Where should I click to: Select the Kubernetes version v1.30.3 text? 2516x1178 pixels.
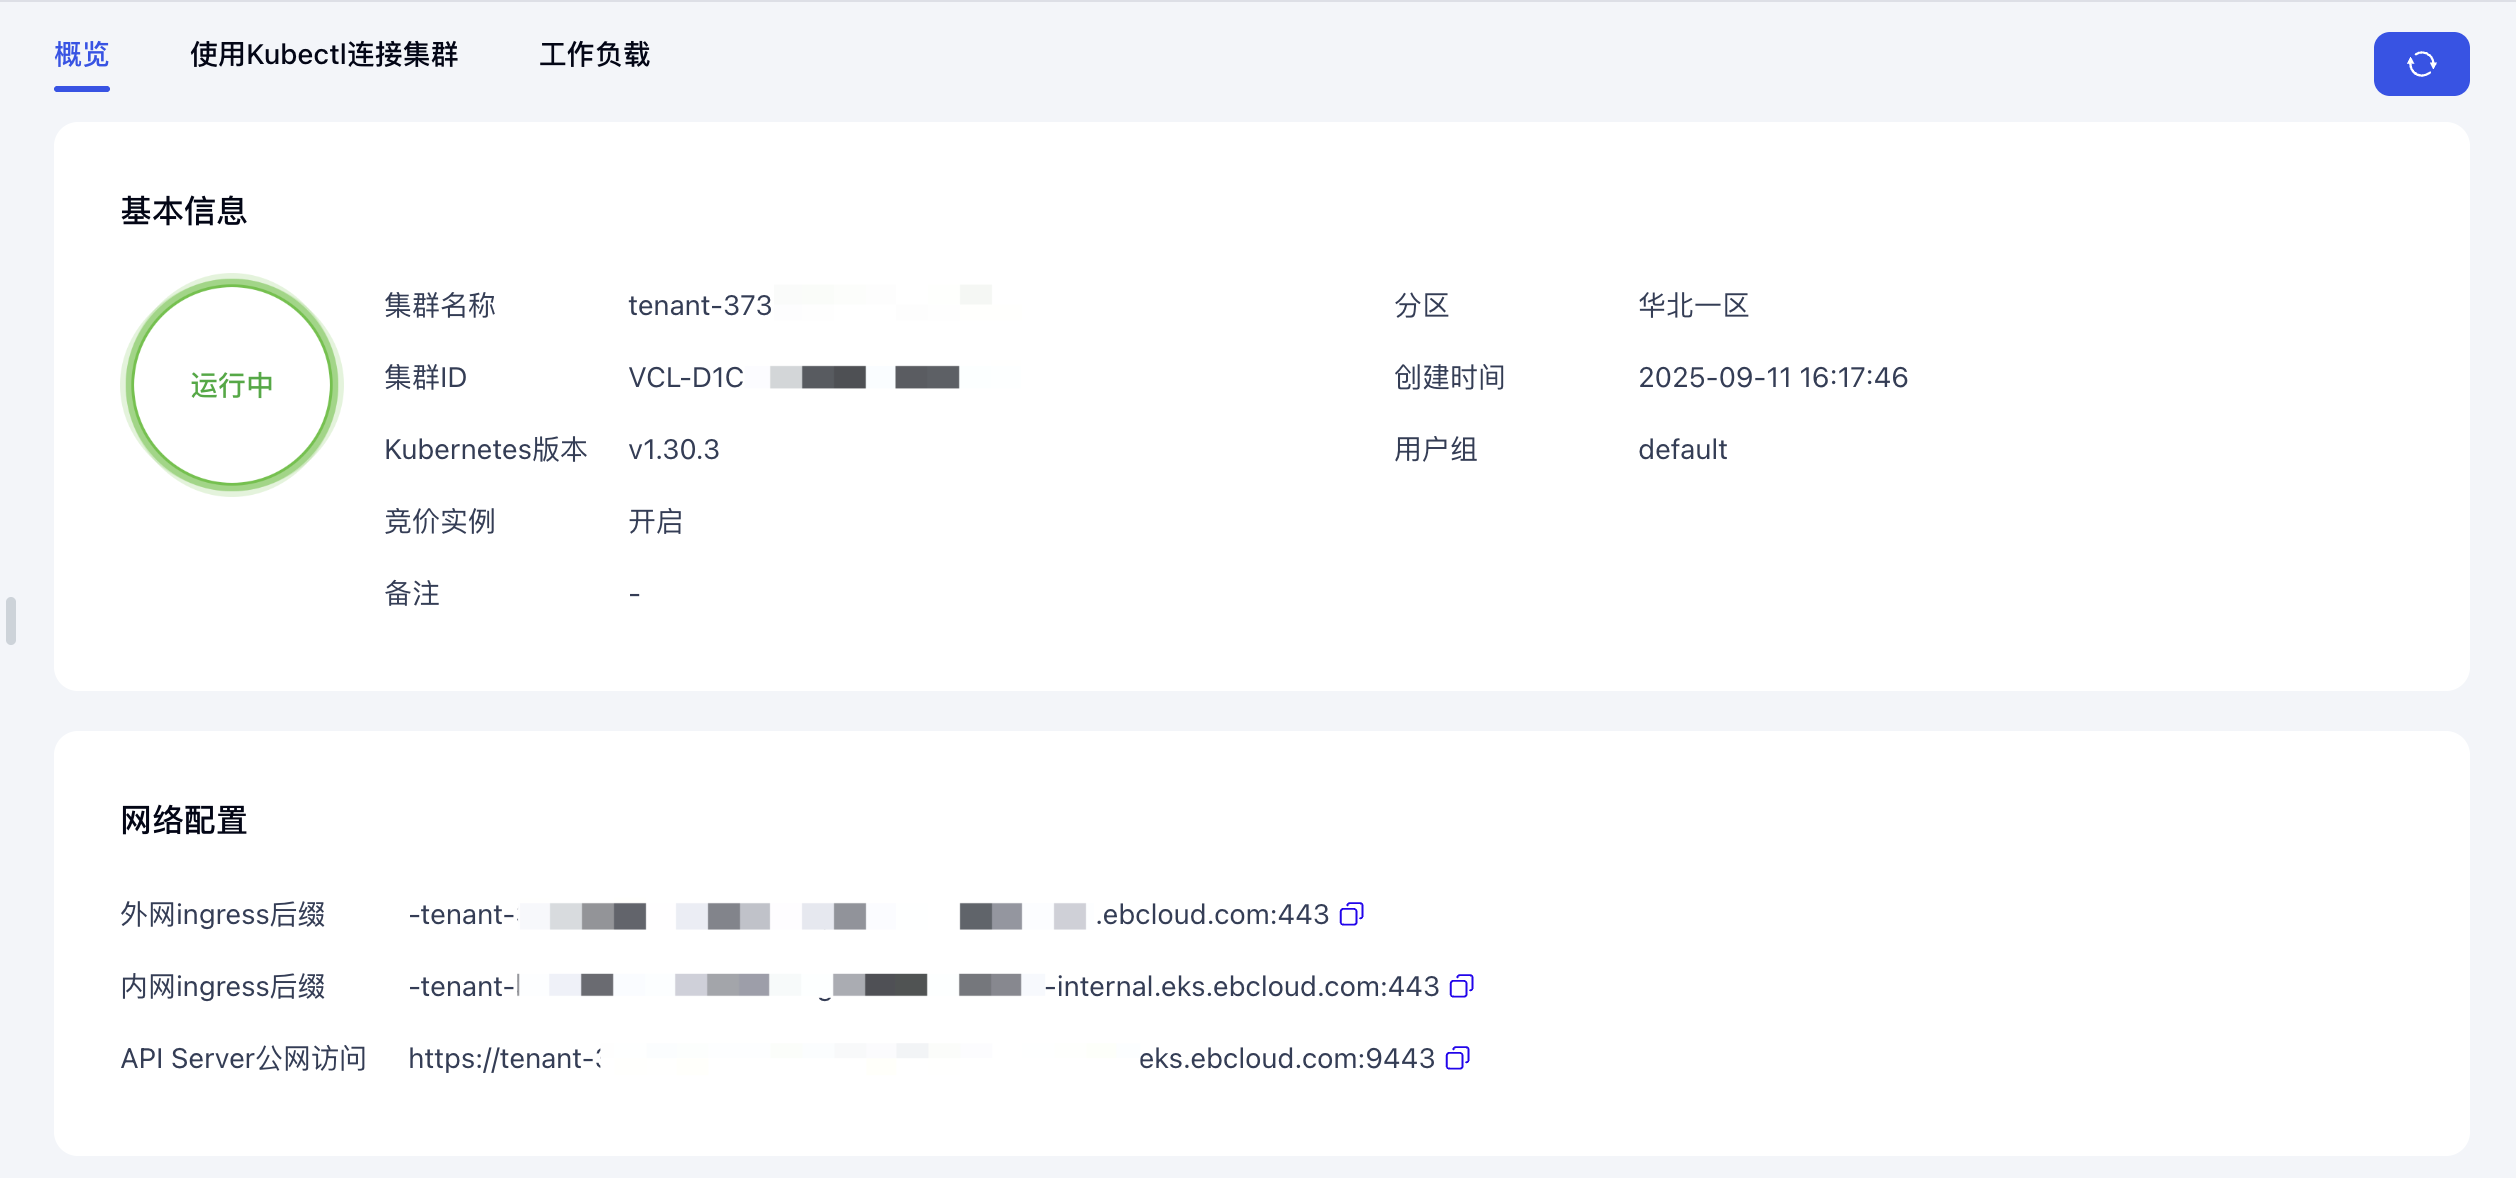tap(674, 449)
